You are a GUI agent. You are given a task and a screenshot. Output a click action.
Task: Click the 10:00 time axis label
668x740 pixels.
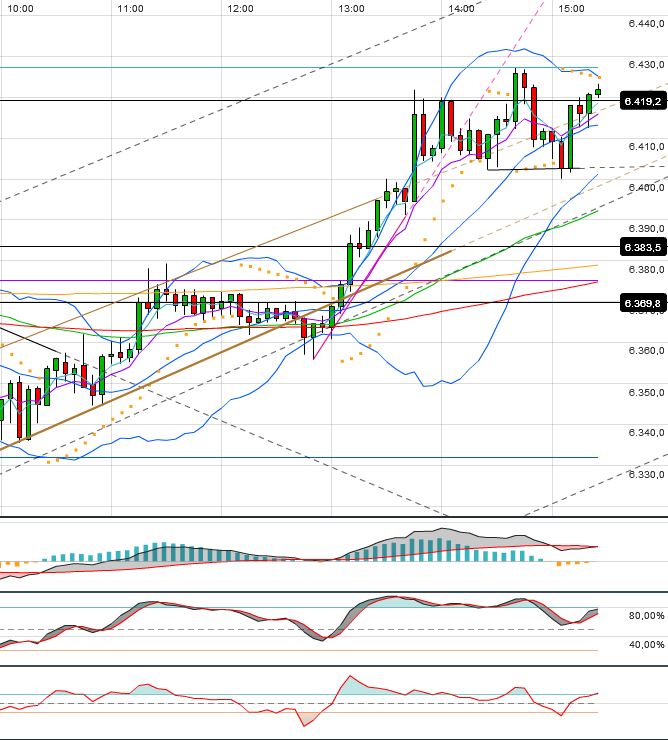[x=20, y=8]
